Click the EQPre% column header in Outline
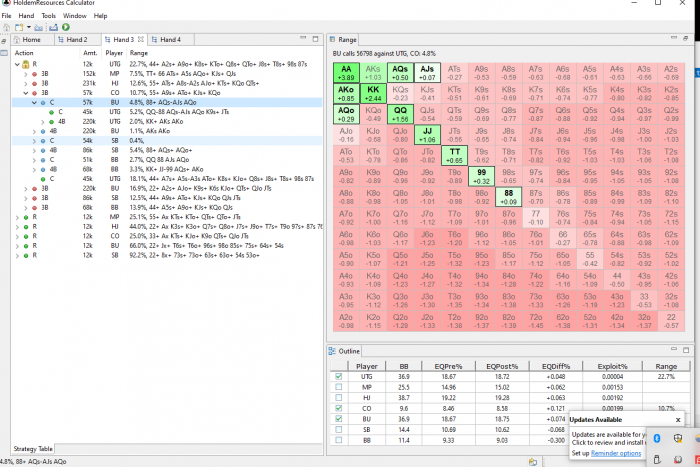The width and height of the screenshot is (700, 467). (x=448, y=366)
